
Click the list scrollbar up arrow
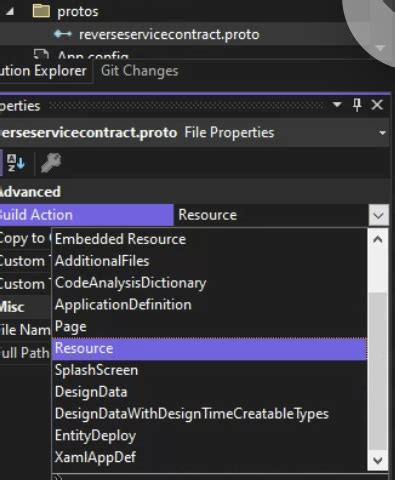coord(378,239)
